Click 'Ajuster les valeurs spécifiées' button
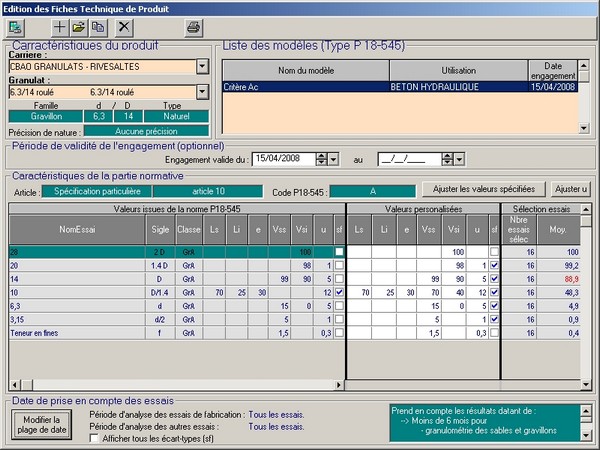Image resolution: width=600 pixels, height=450 pixels. click(x=484, y=189)
